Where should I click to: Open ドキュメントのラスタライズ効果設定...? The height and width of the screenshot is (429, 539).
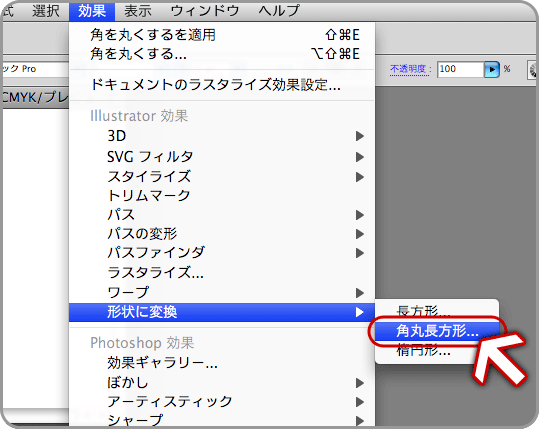coord(222,85)
